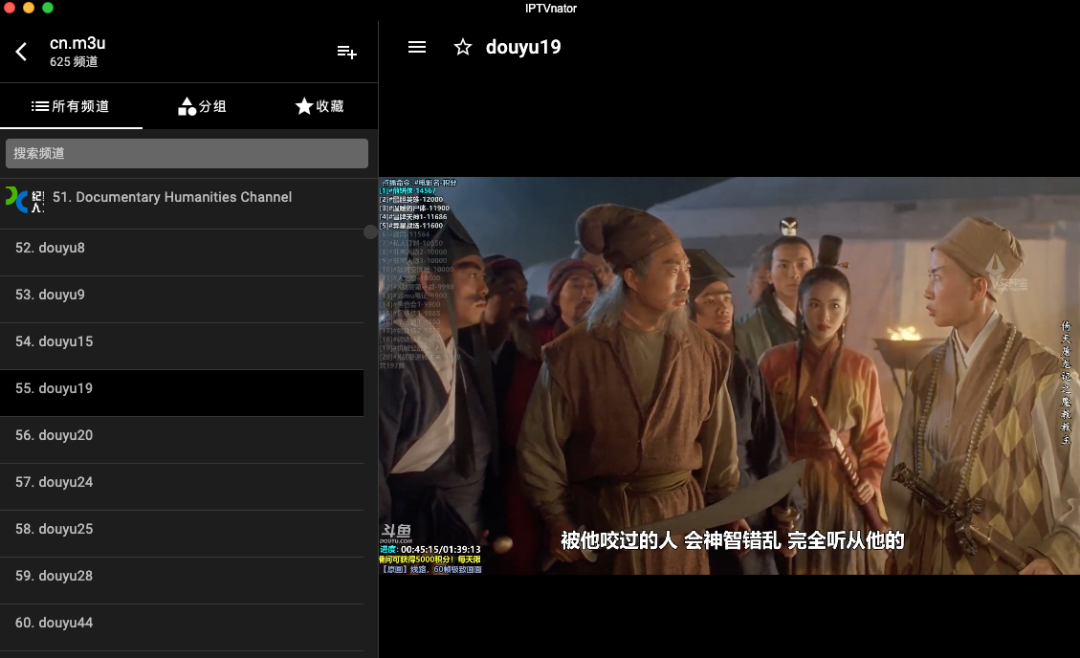Screen dimensions: 1080x658
Task: Choose channel 59. douyu28
Action: 66,576
